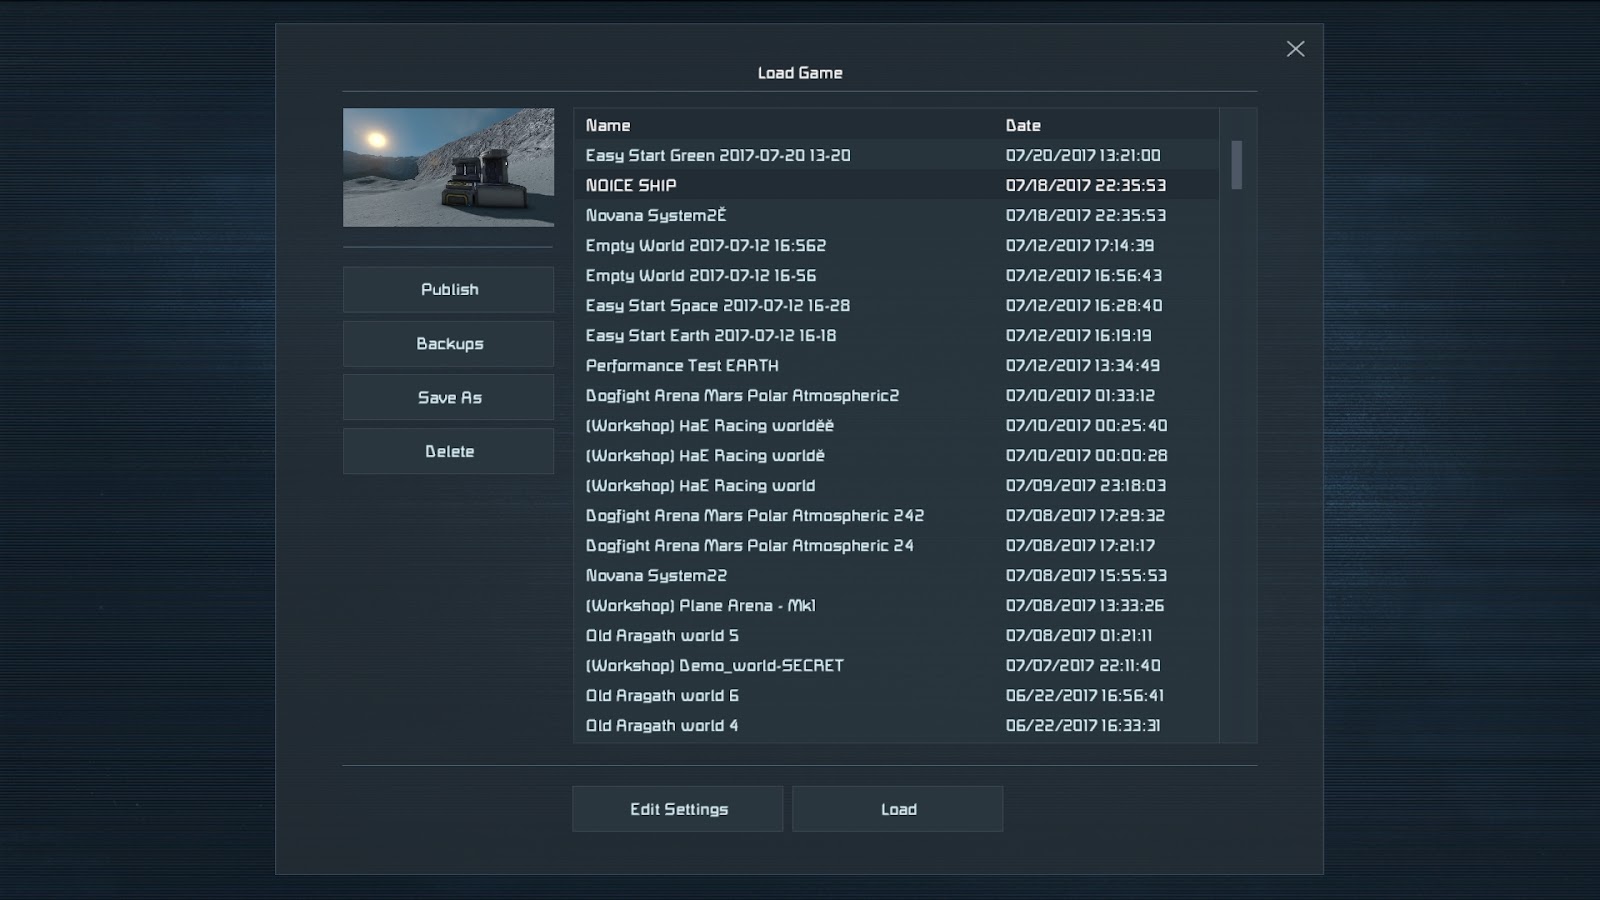
Task: Sort saves by the Name column
Action: click(x=608, y=125)
